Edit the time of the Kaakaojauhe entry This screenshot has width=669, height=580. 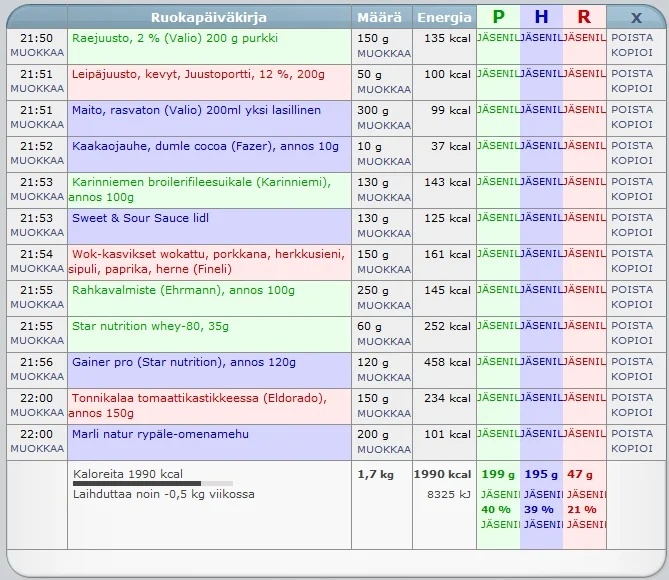click(x=37, y=161)
